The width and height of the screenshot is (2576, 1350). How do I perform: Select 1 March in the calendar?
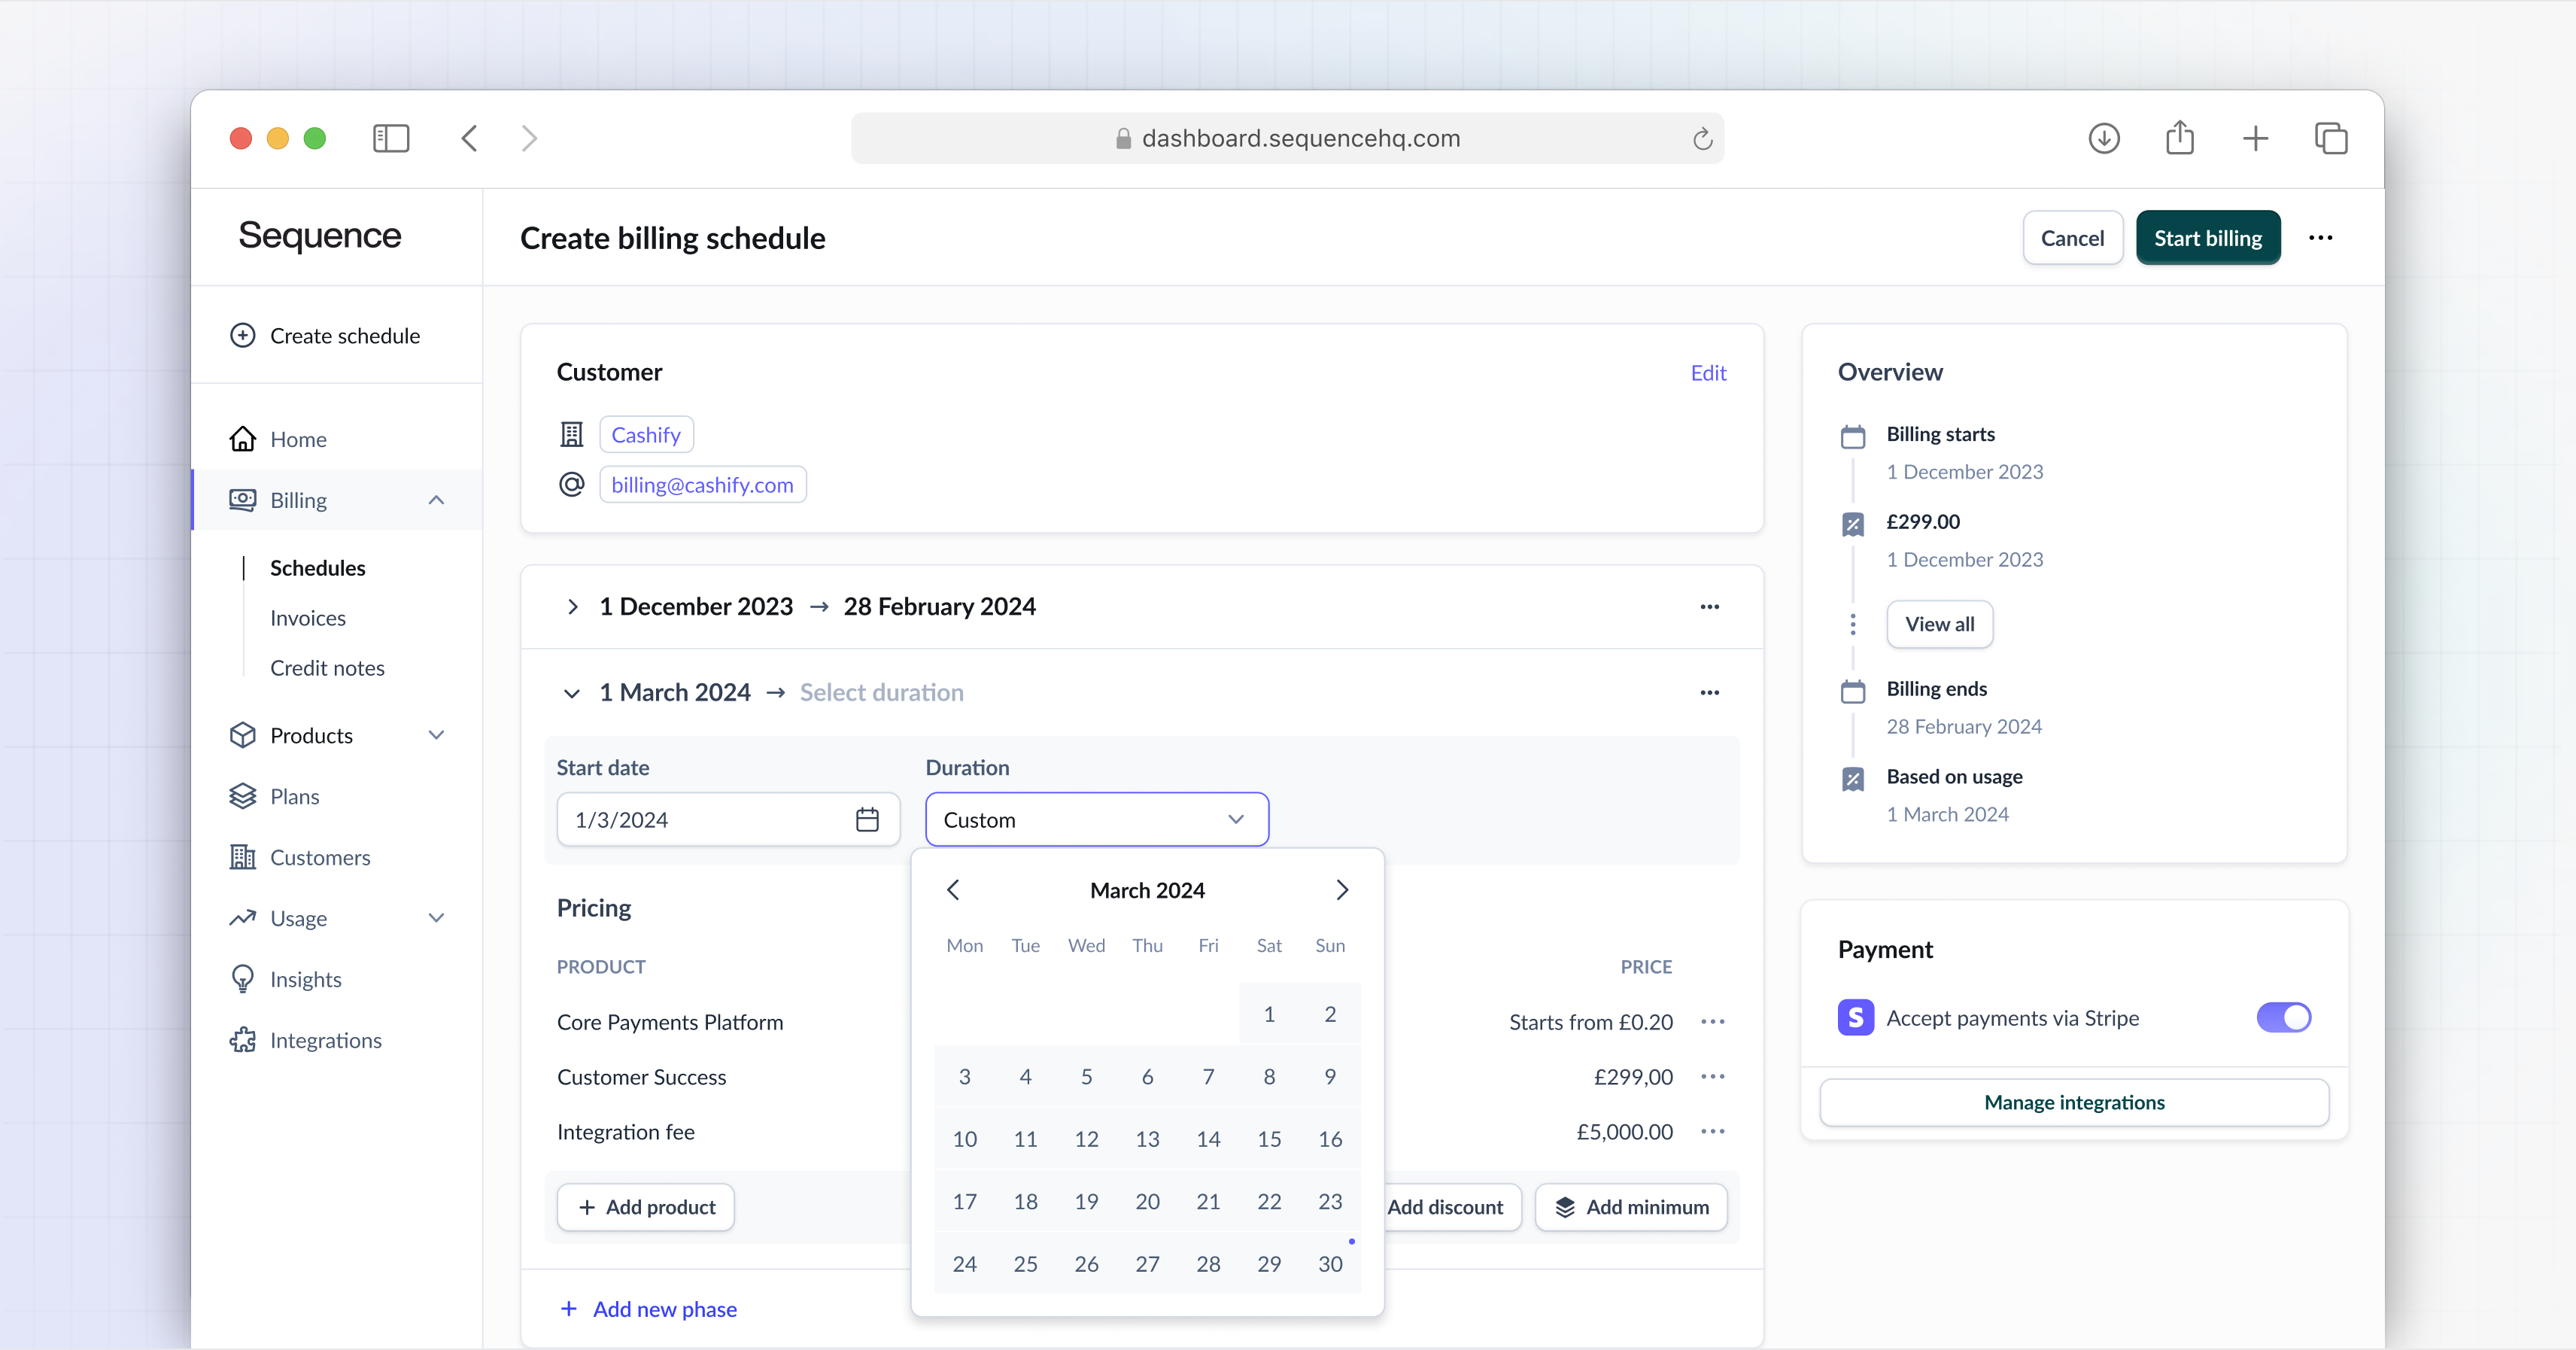click(x=1269, y=1014)
